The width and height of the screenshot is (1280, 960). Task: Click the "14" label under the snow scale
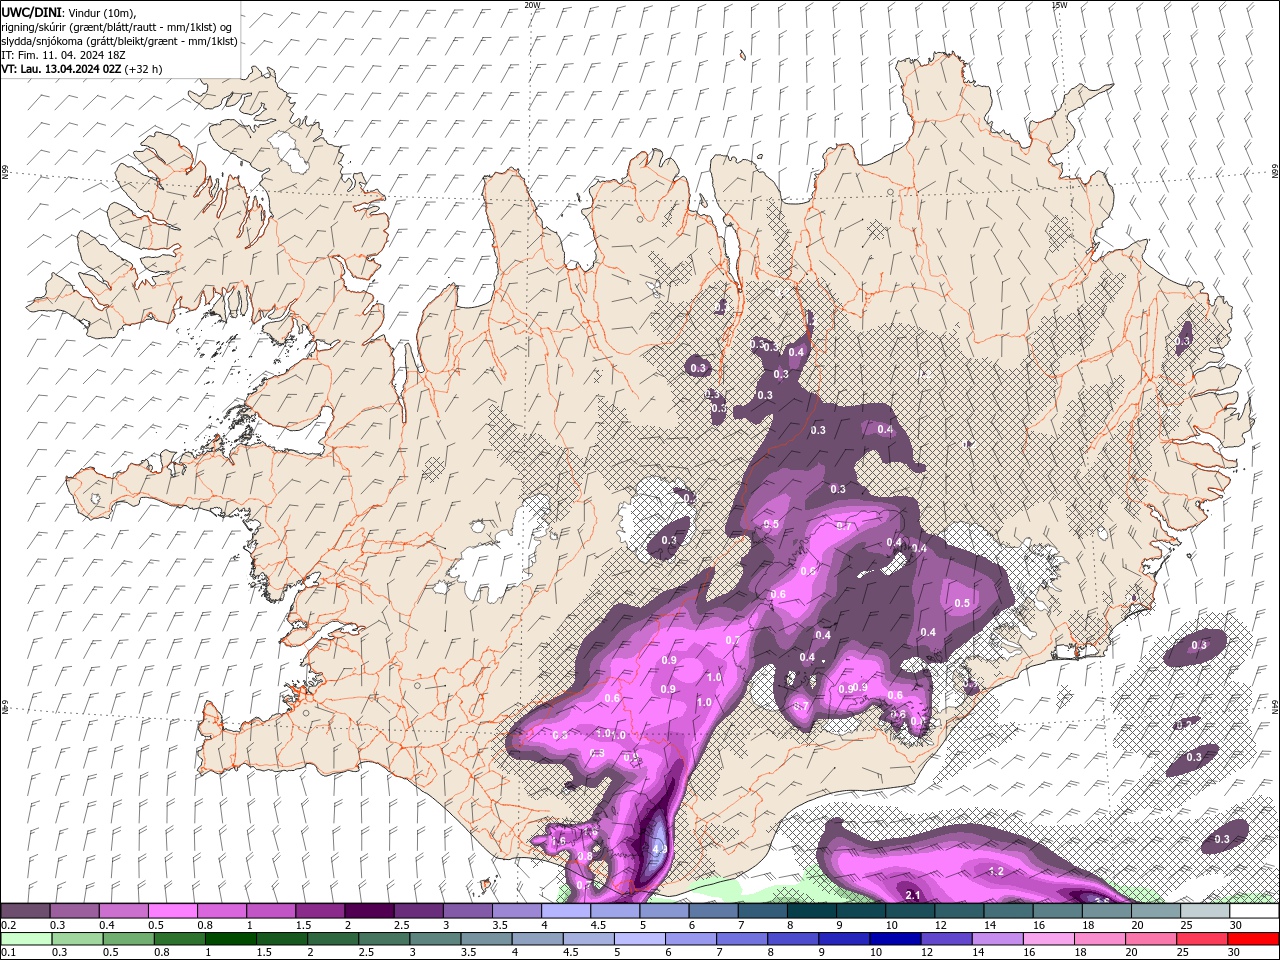point(990,926)
